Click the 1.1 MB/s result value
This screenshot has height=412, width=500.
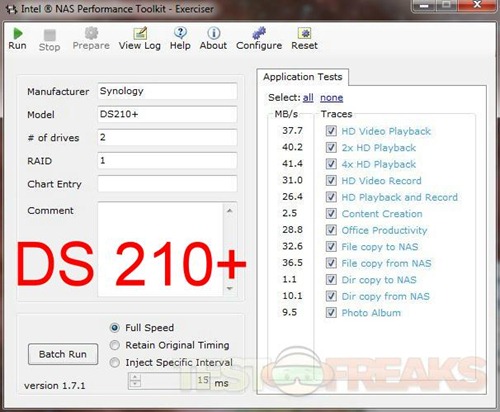click(x=289, y=279)
